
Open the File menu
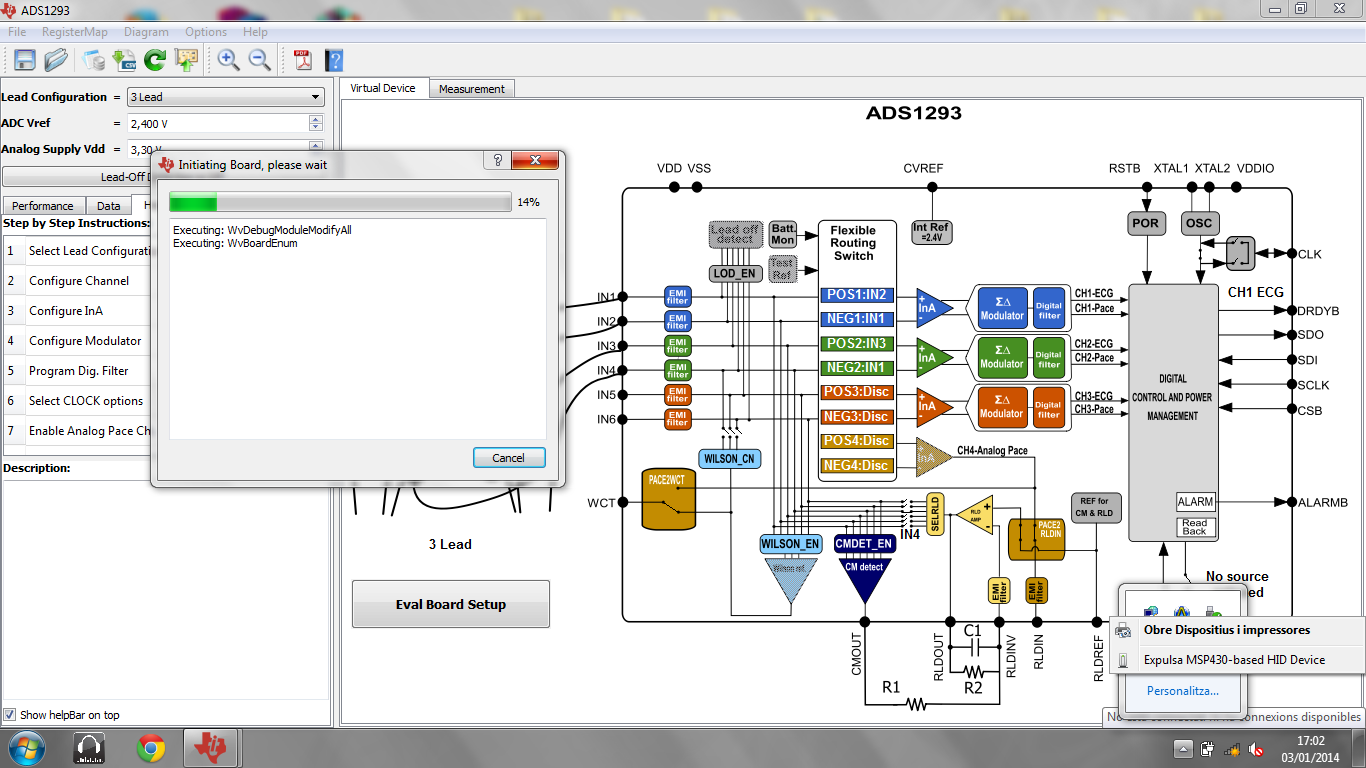coord(17,32)
